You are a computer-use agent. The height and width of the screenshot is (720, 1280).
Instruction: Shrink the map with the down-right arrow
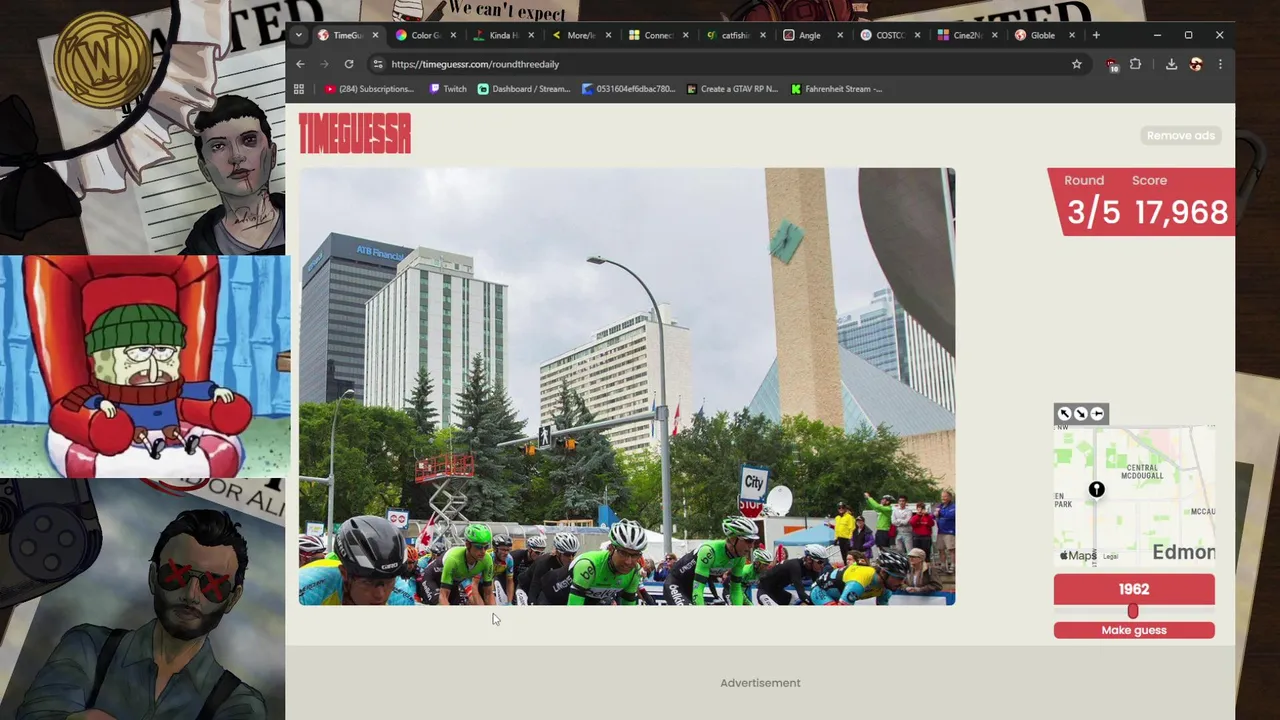pyautogui.click(x=1081, y=414)
